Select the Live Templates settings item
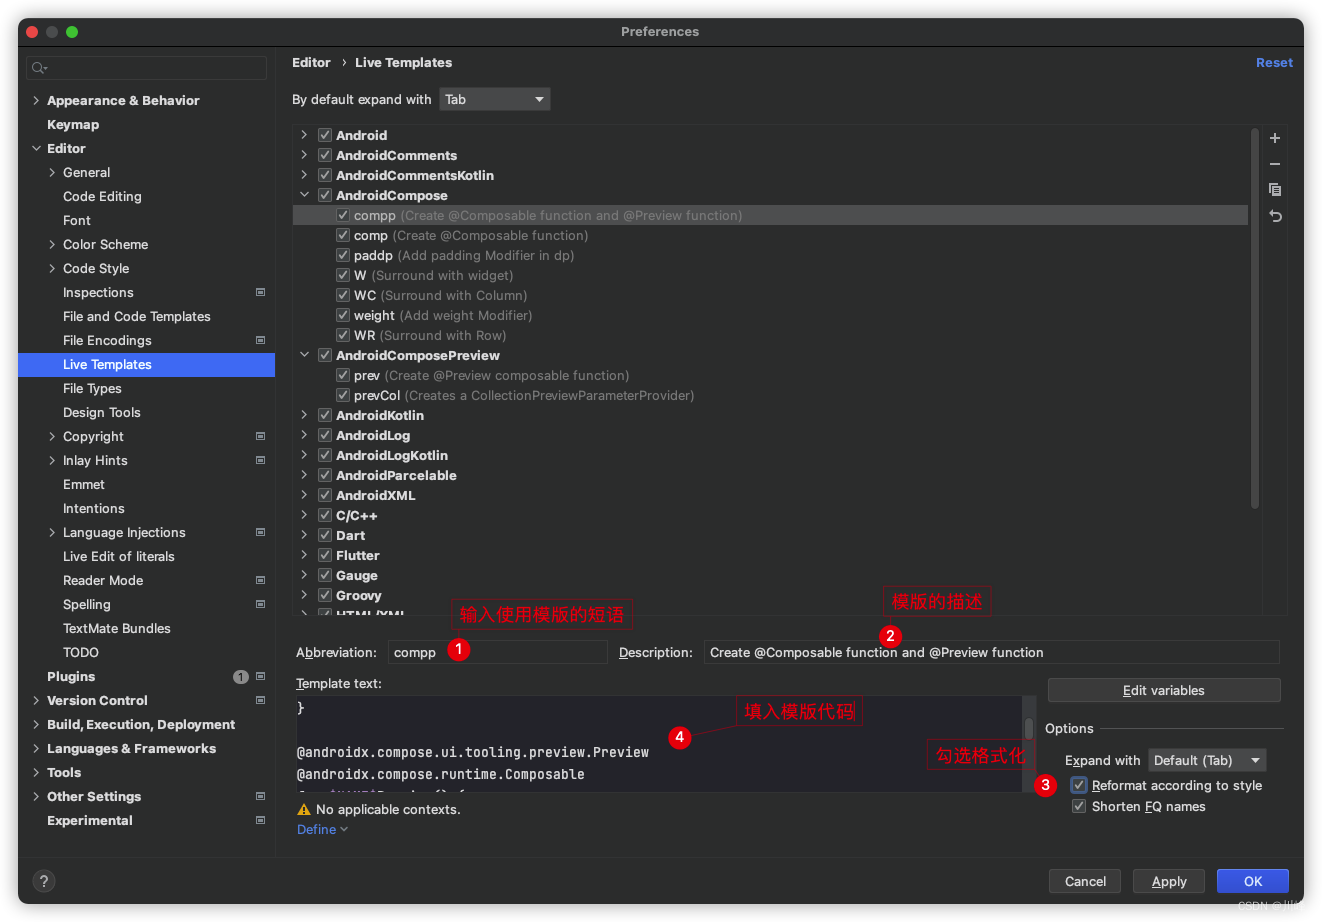Image resolution: width=1322 pixels, height=922 pixels. (x=146, y=364)
